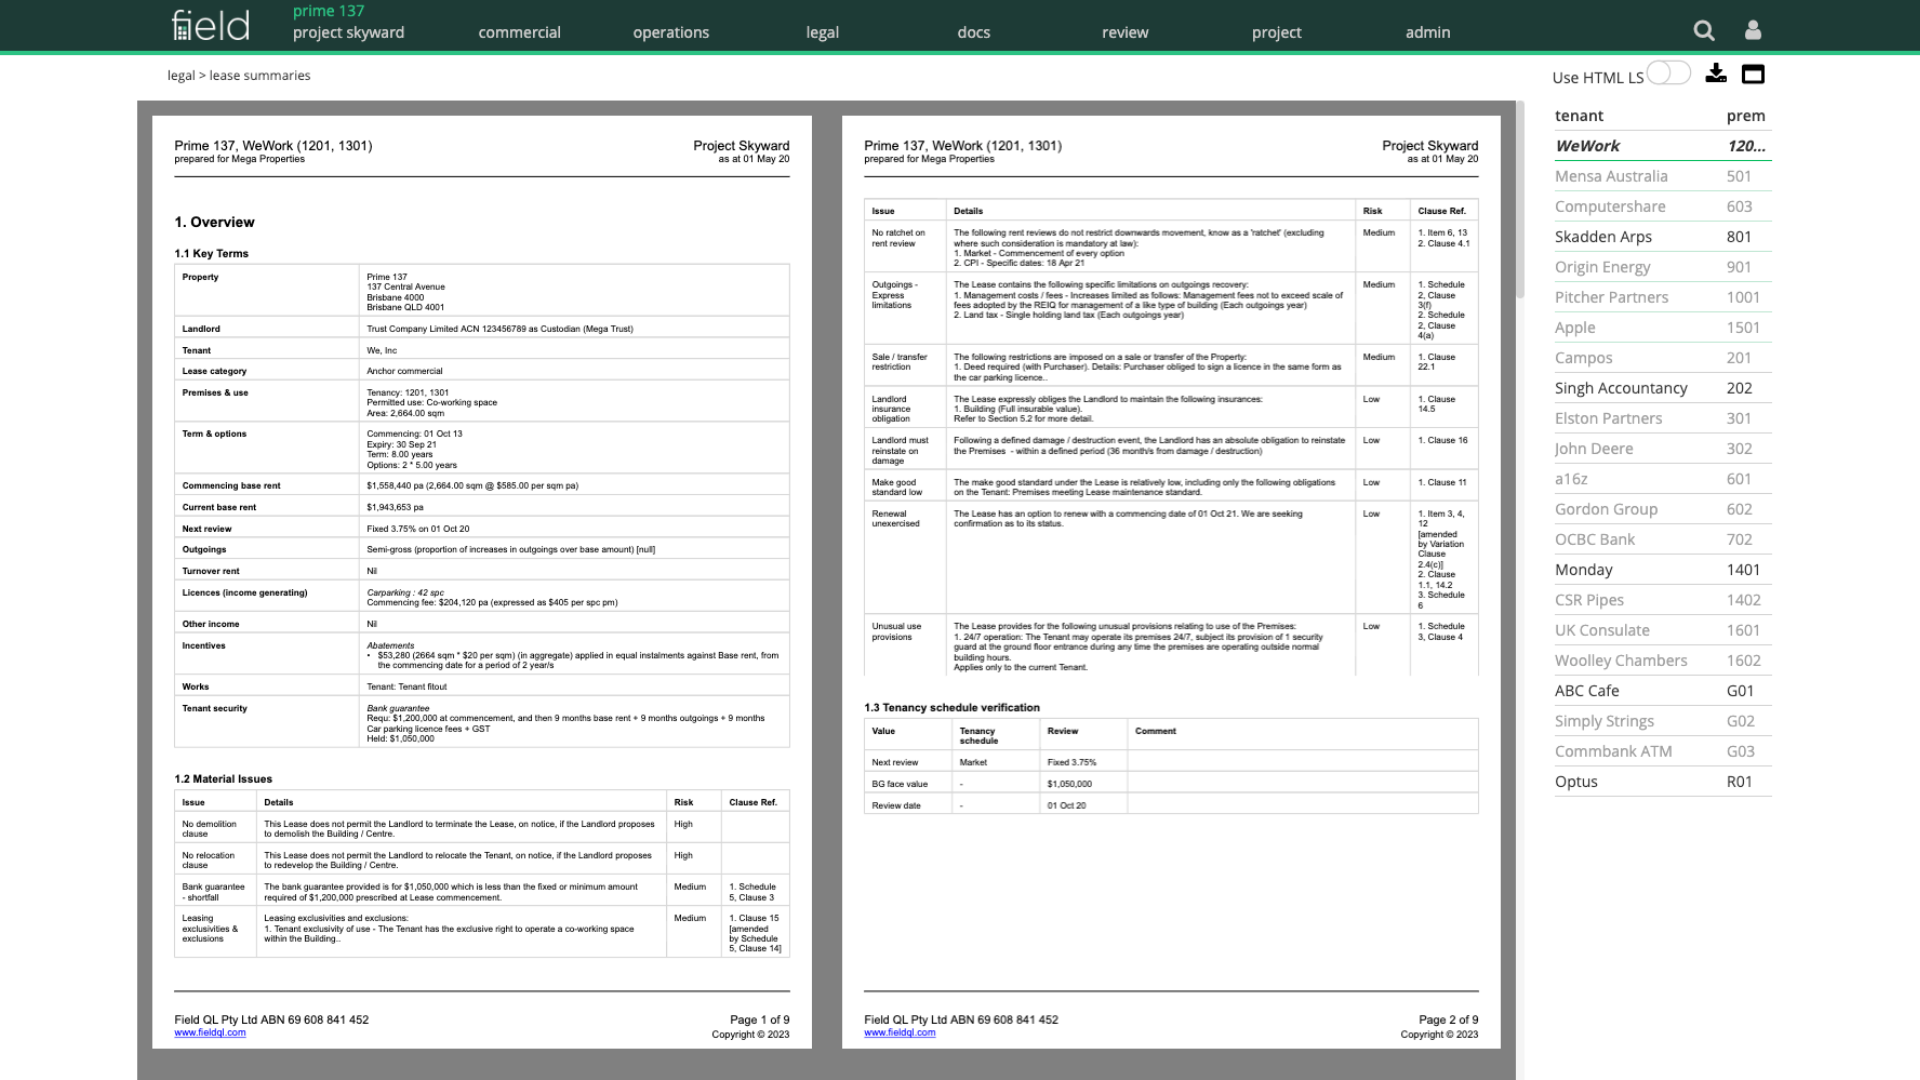Select the a16z tenant row

[1662, 478]
